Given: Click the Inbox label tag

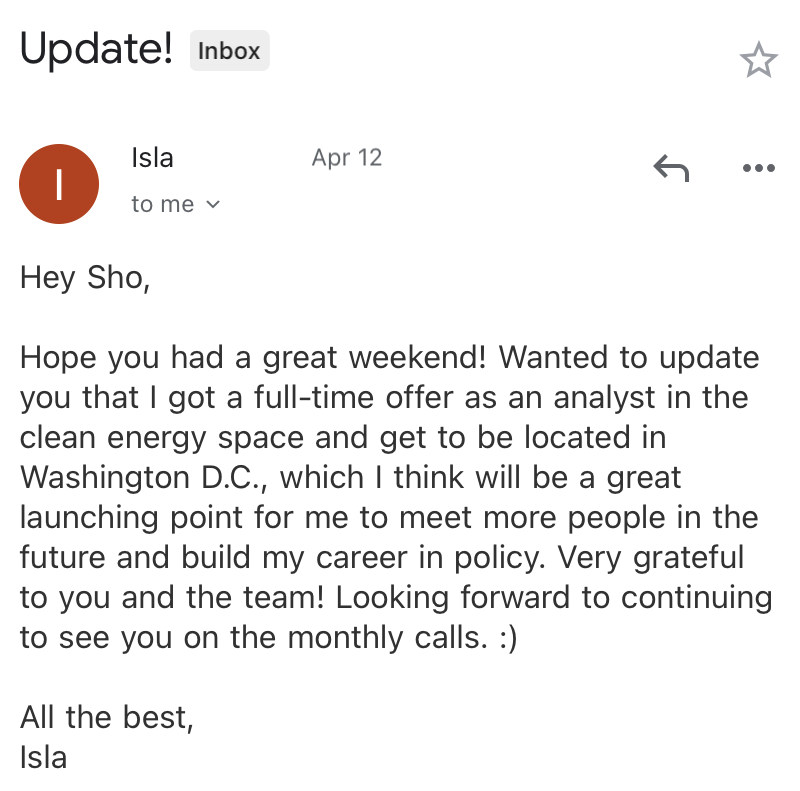Looking at the screenshot, I should [x=229, y=52].
